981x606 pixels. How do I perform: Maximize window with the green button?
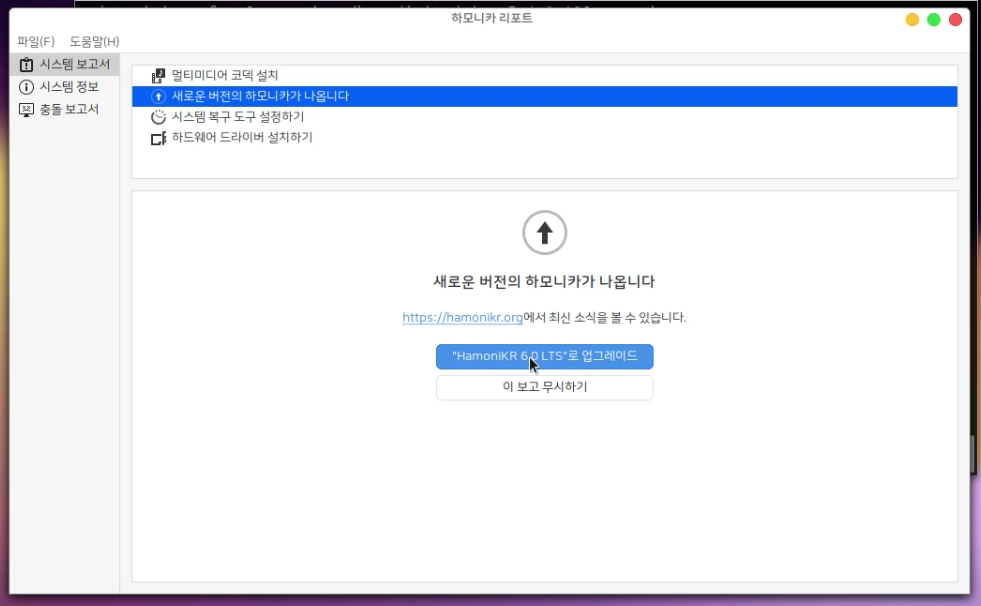coord(934,20)
